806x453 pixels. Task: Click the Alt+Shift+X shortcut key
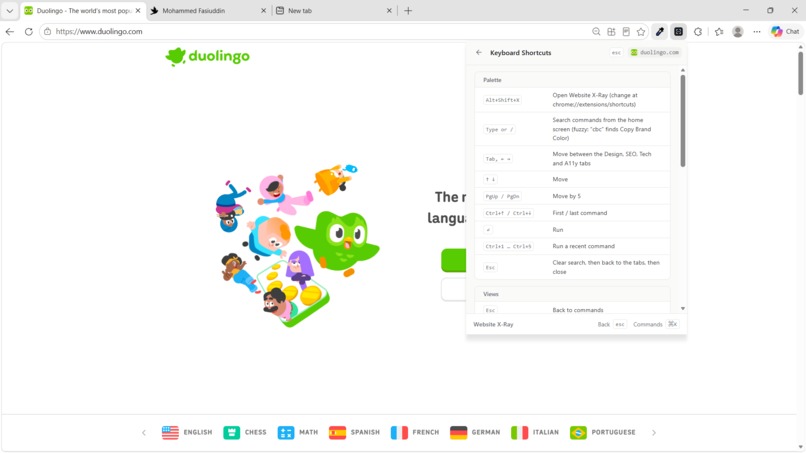(x=502, y=100)
